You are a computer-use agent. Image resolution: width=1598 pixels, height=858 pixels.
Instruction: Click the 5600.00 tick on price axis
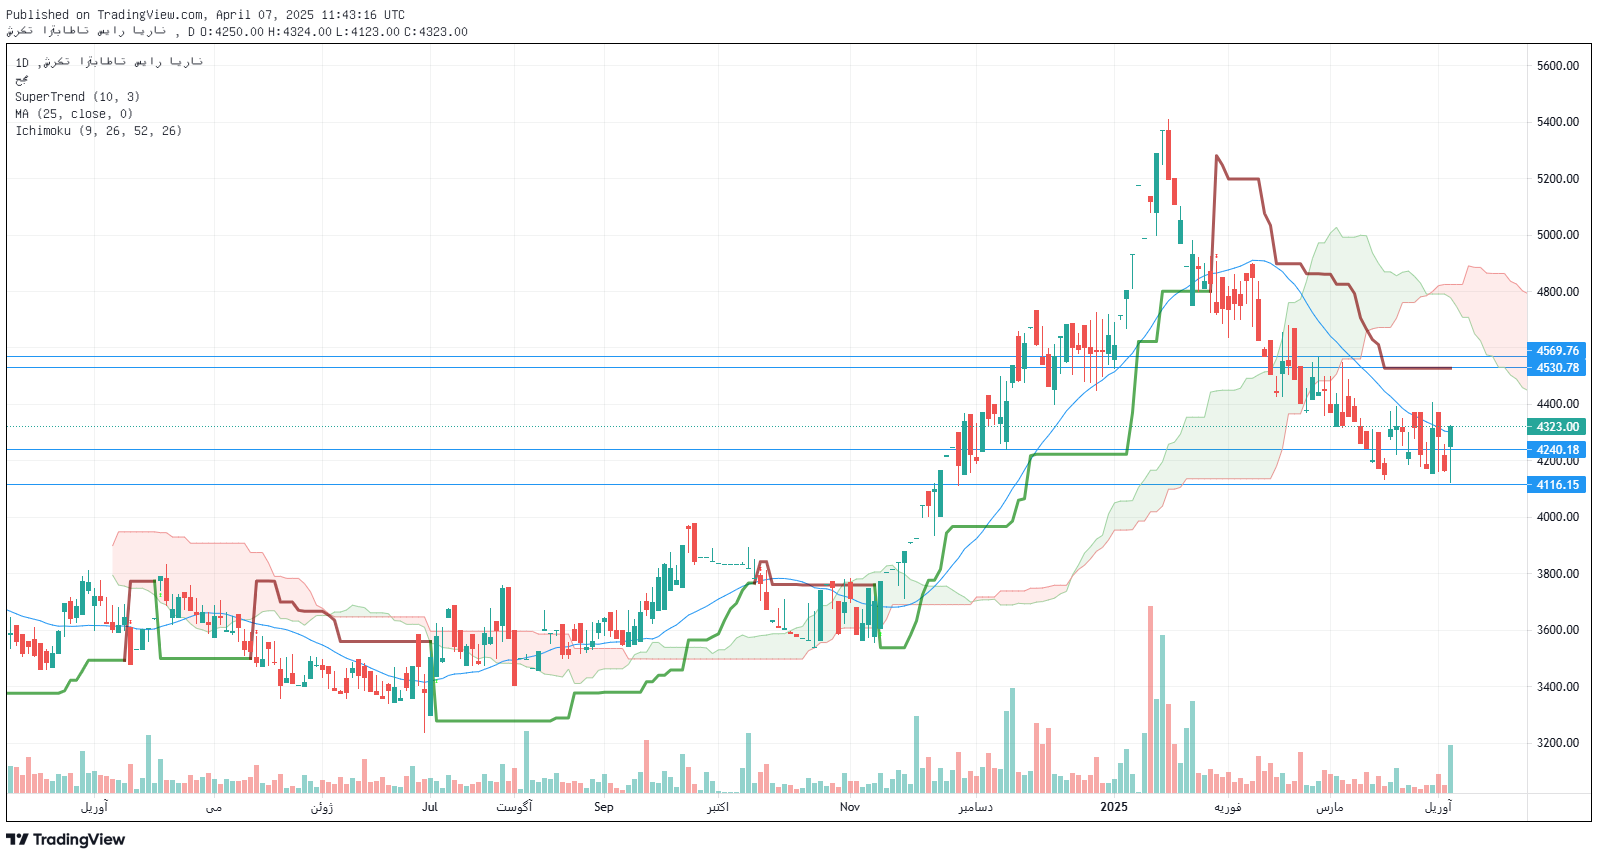[x=1557, y=66]
